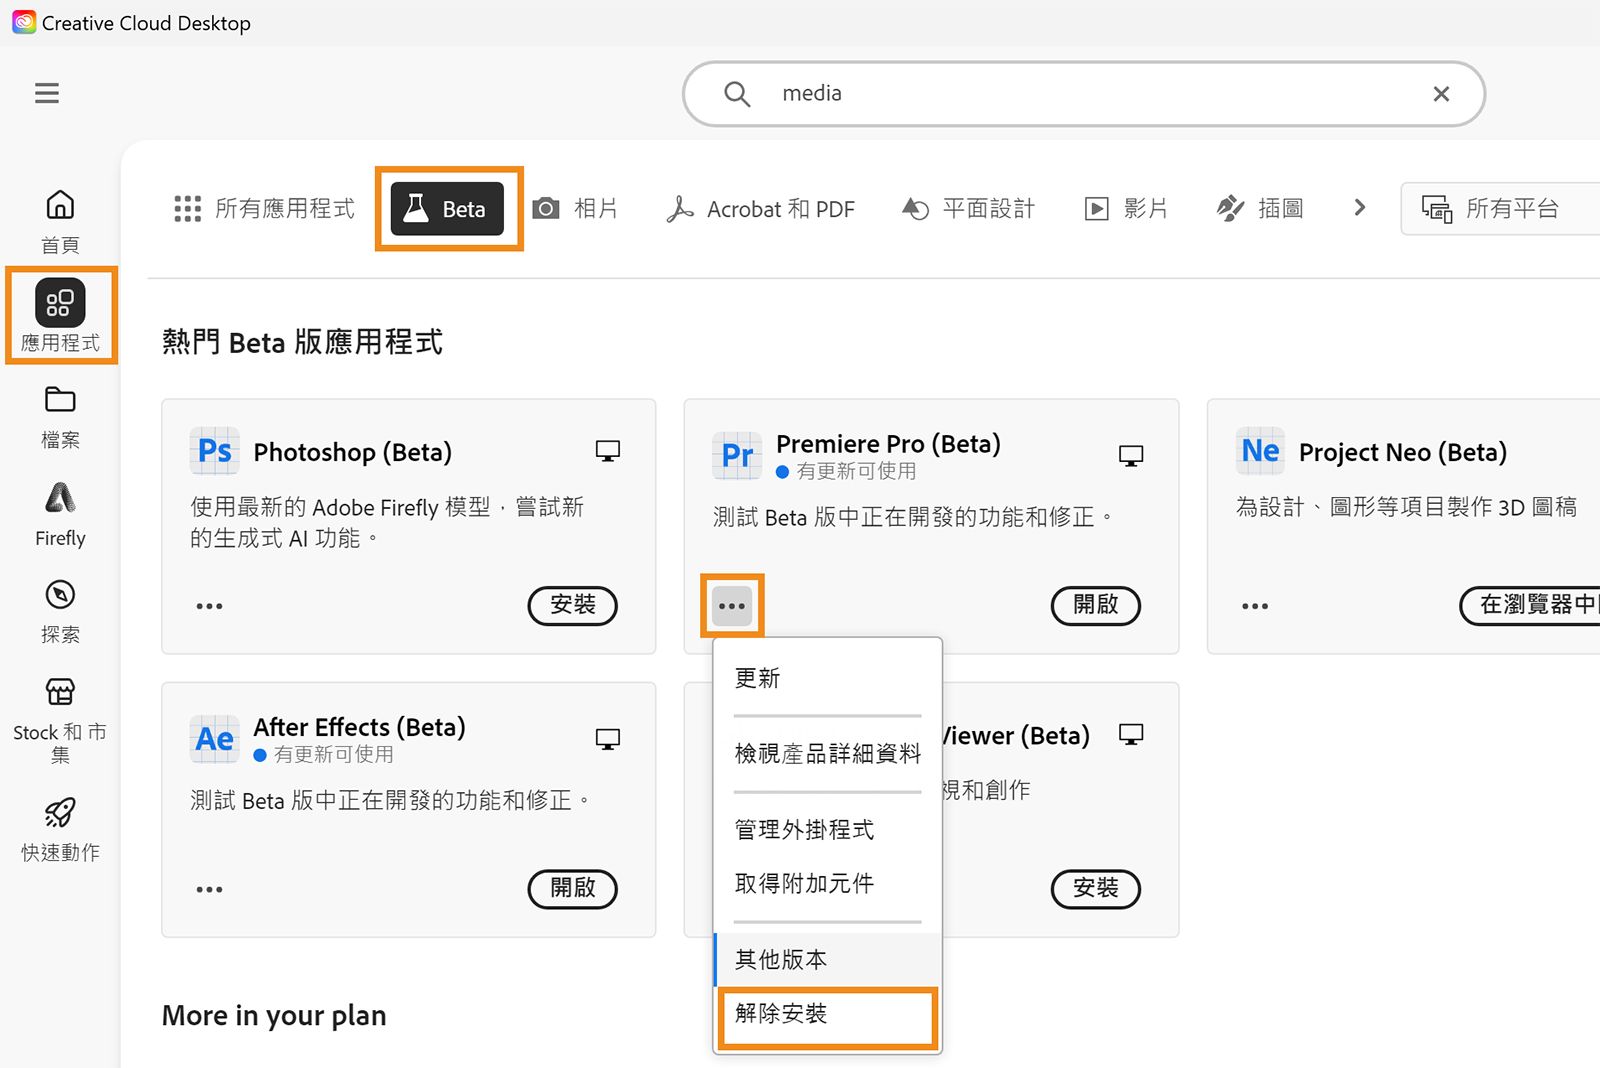
Task: Click Photoshop (Beta) title text
Action: [352, 452]
